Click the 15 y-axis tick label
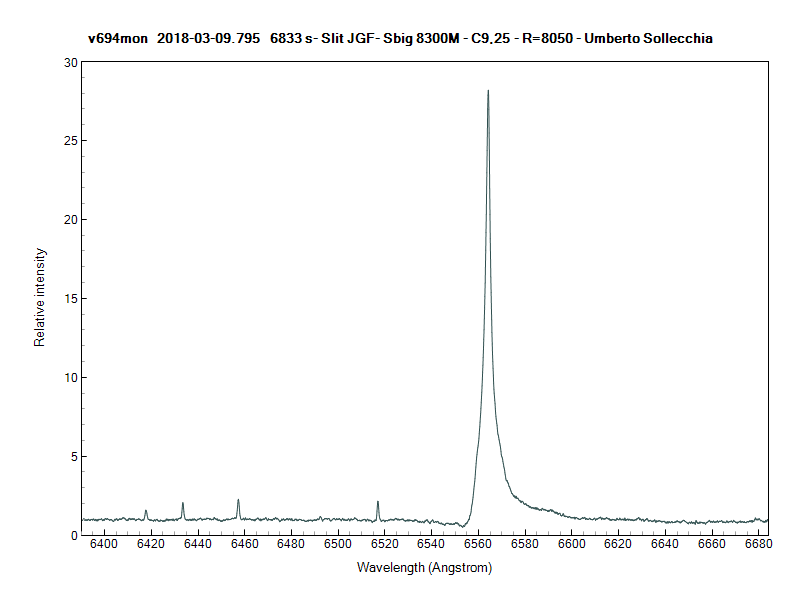 click(x=69, y=298)
